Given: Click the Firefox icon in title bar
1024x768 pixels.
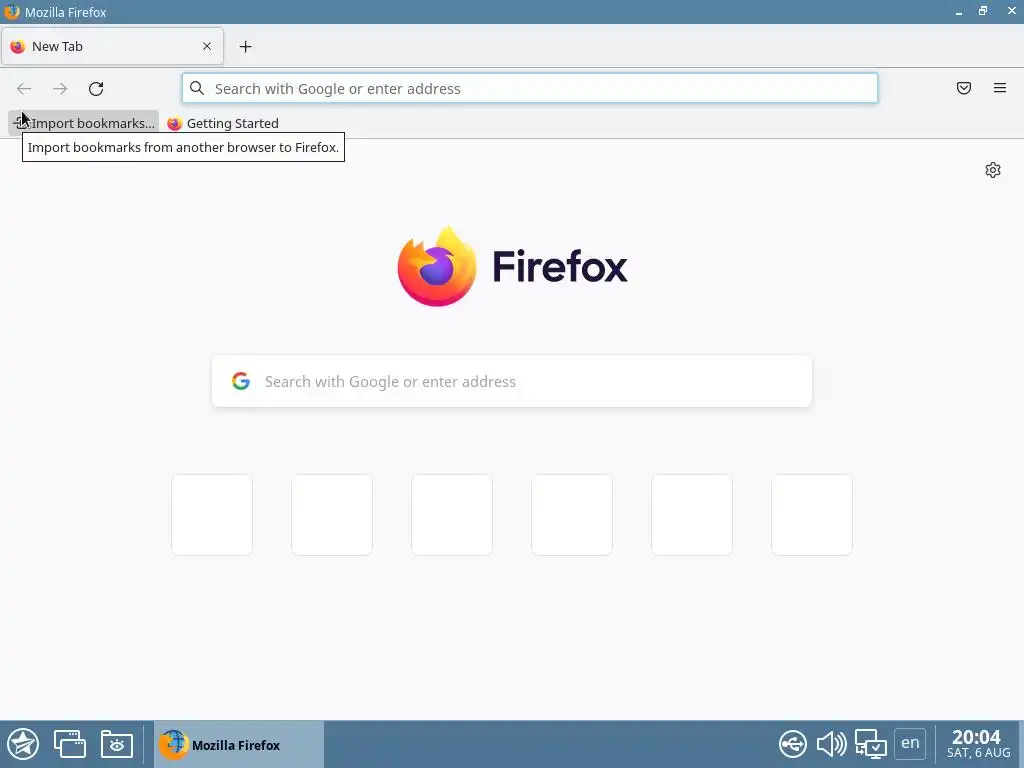Looking at the screenshot, I should coord(12,12).
